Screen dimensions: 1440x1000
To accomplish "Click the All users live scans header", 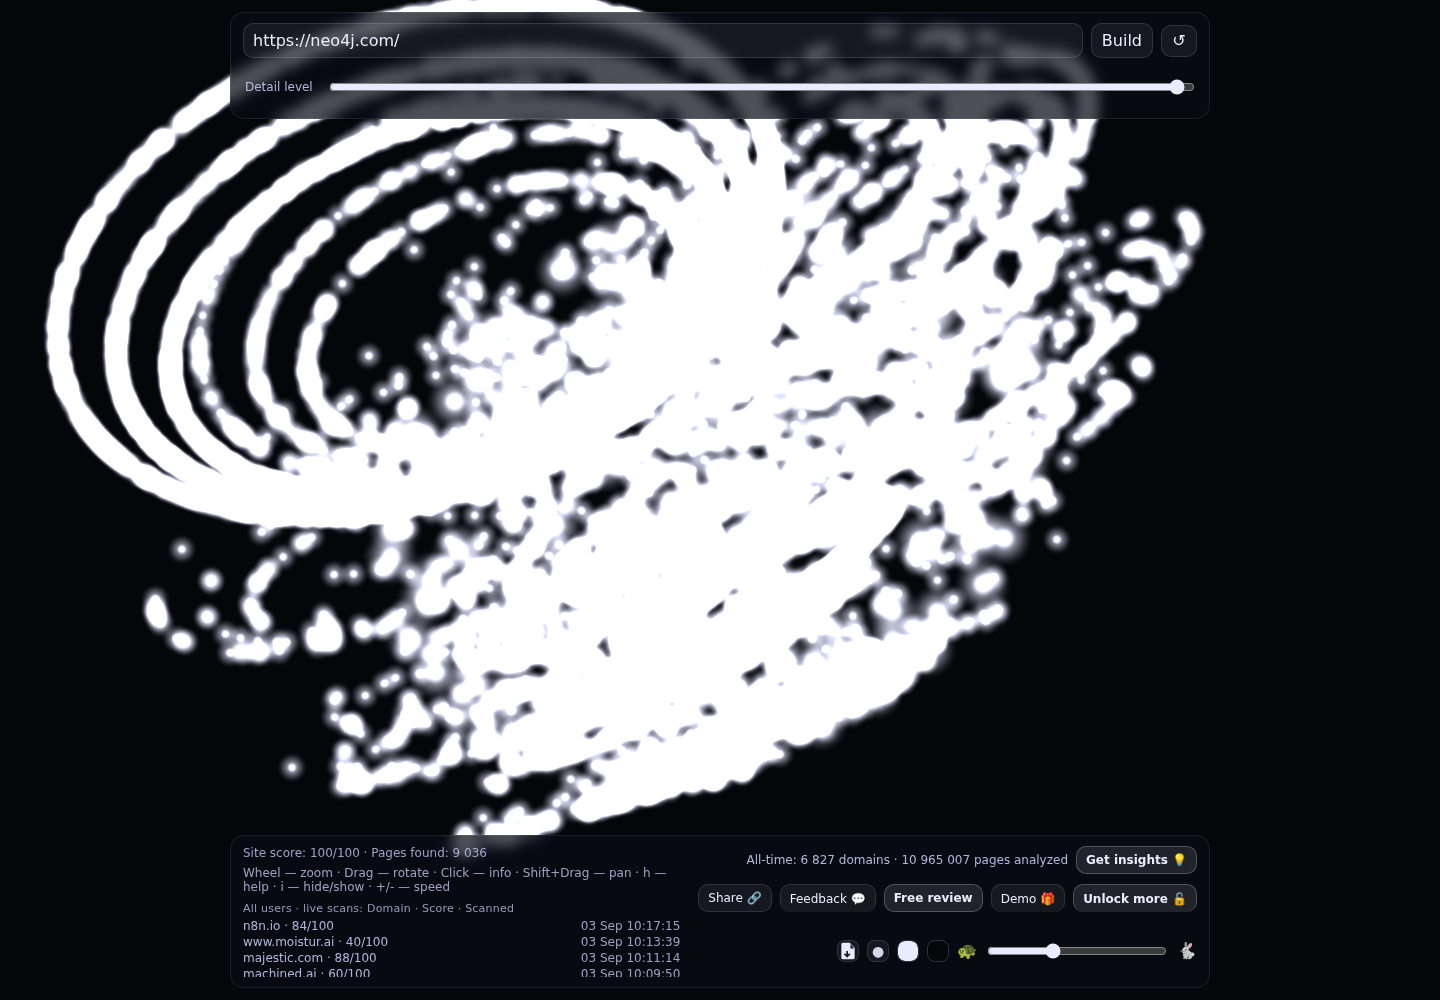I will point(378,908).
